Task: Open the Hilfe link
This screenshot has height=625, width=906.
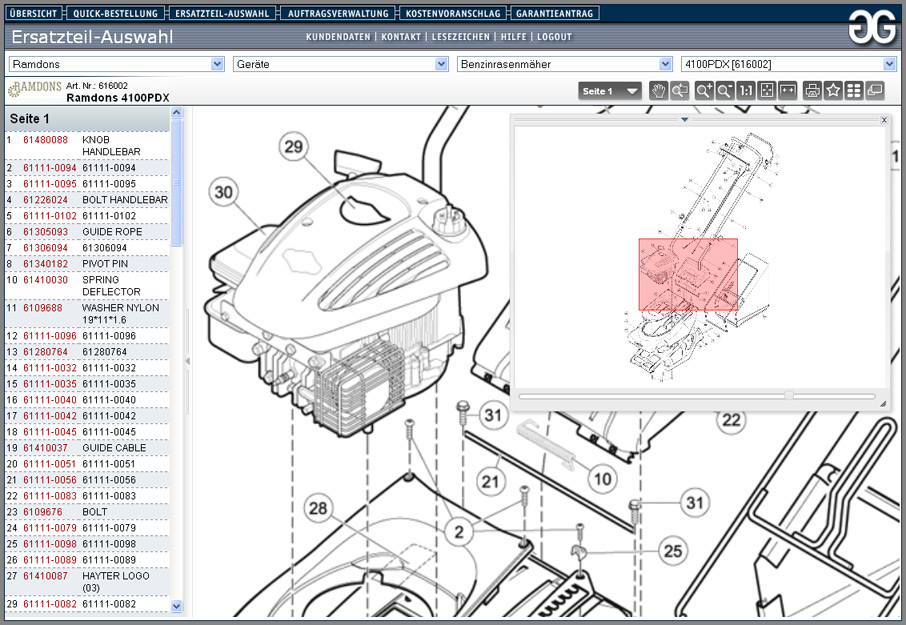Action: [x=513, y=36]
